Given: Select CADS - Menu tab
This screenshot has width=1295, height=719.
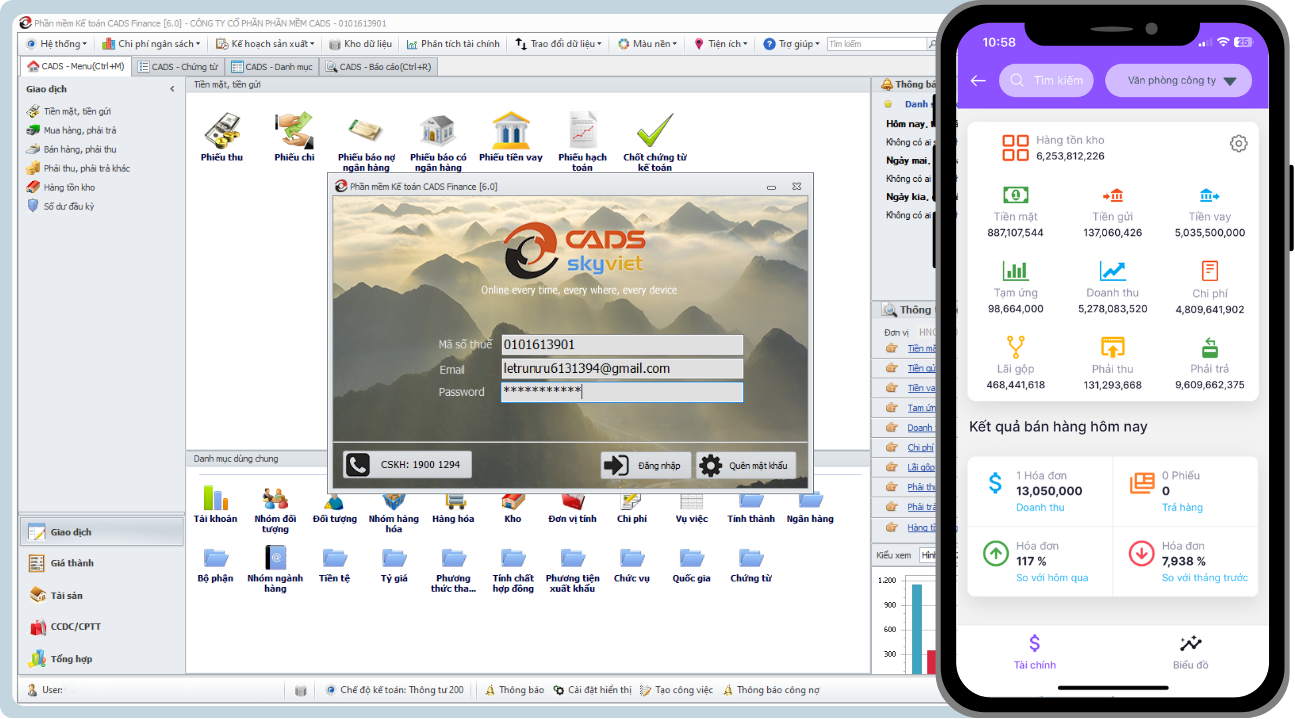Looking at the screenshot, I should [x=75, y=67].
